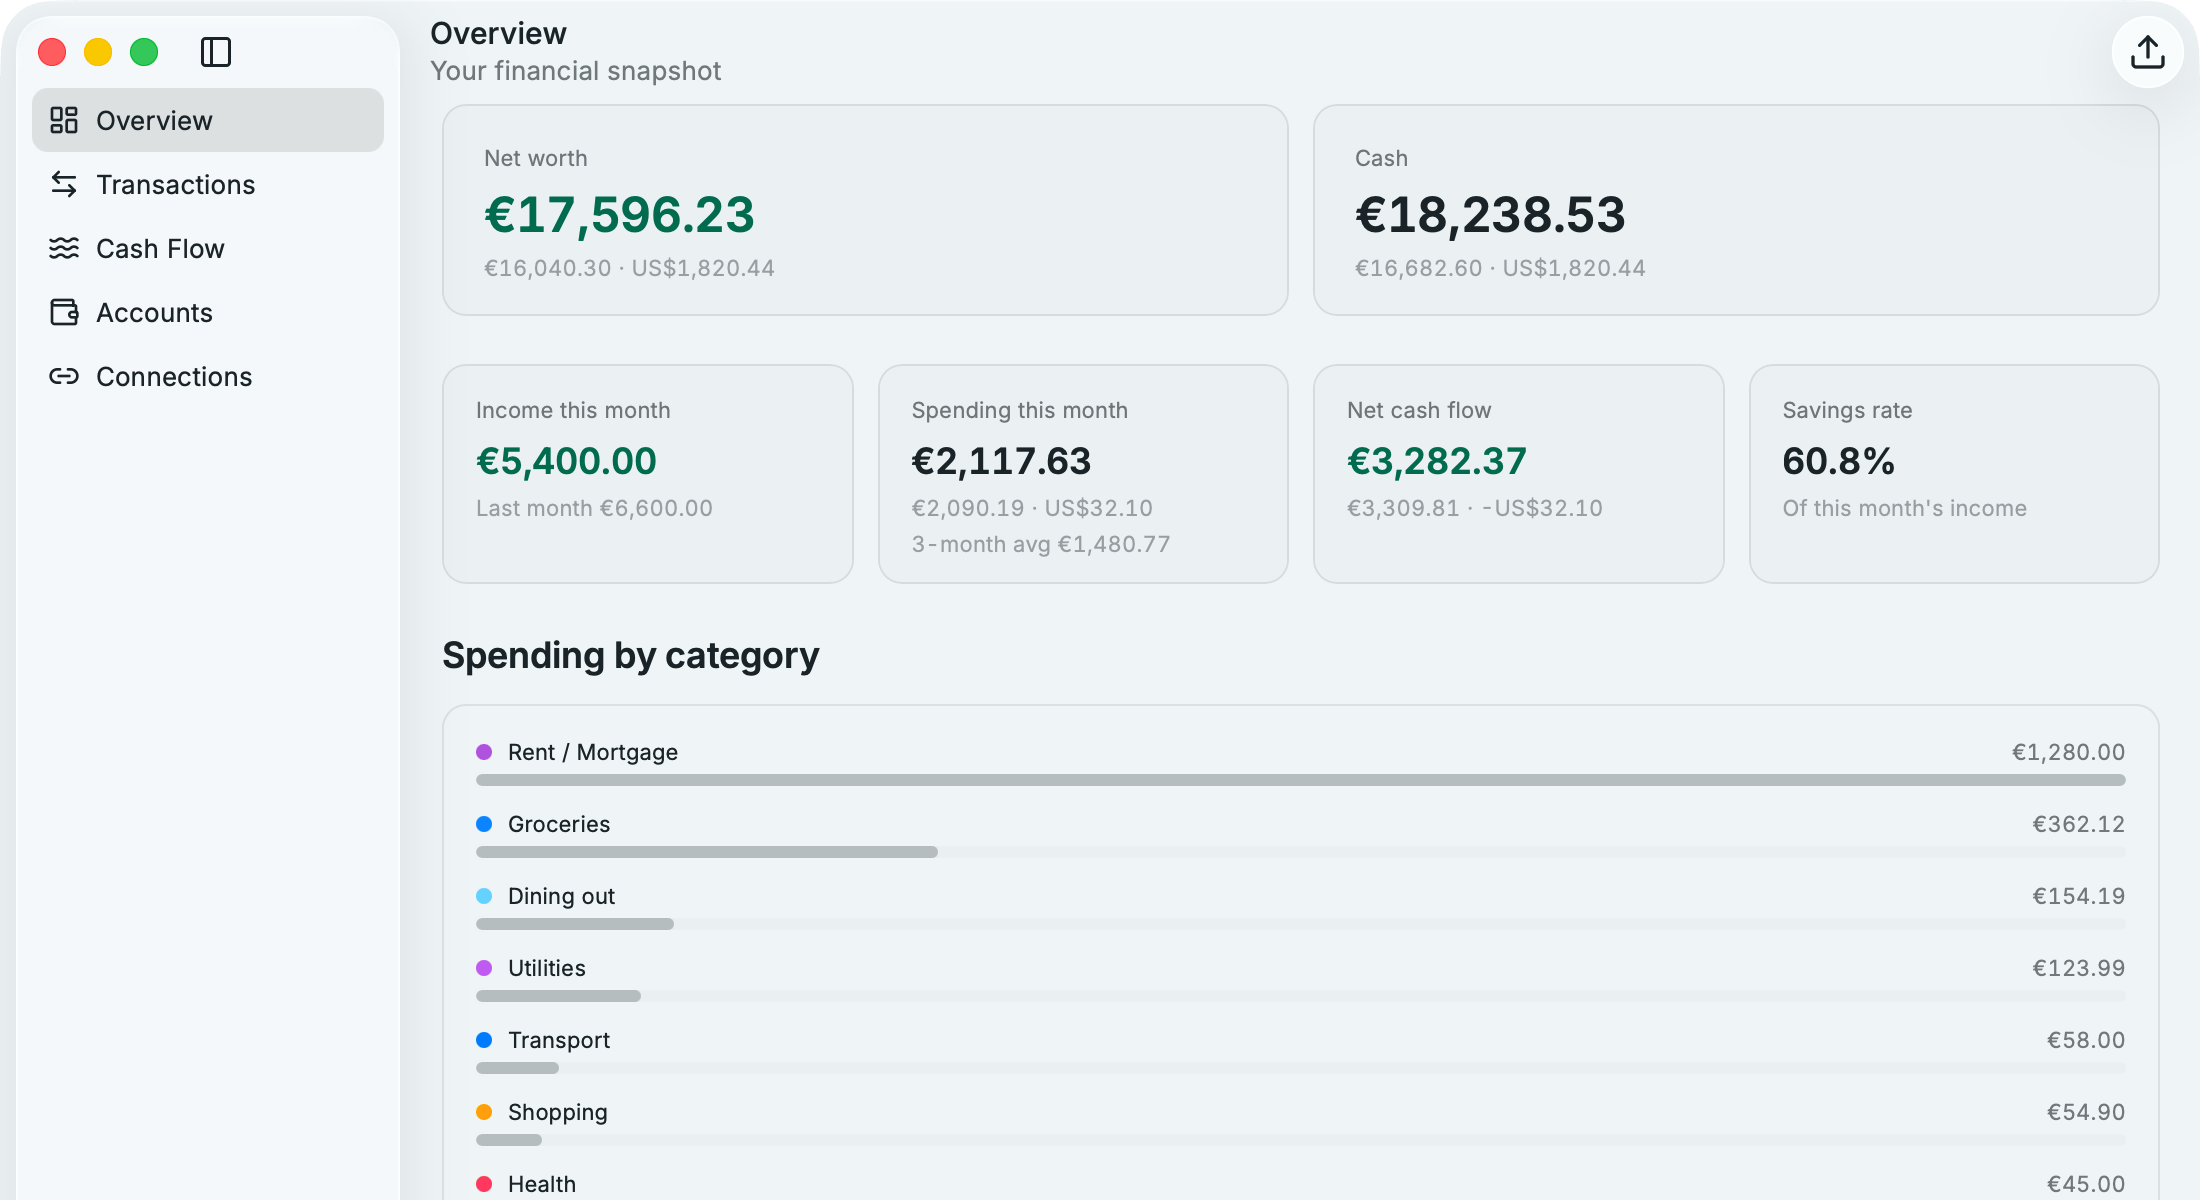2200x1200 pixels.
Task: Click the Cash Flow waves icon
Action: (64, 248)
